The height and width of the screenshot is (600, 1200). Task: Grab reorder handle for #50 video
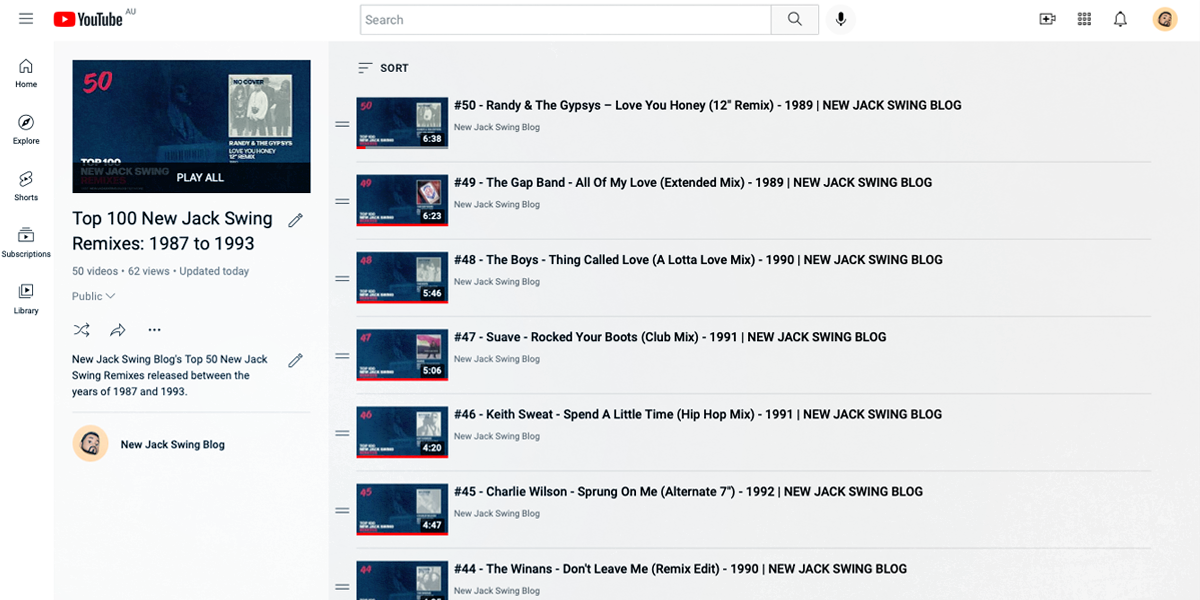pyautogui.click(x=342, y=124)
